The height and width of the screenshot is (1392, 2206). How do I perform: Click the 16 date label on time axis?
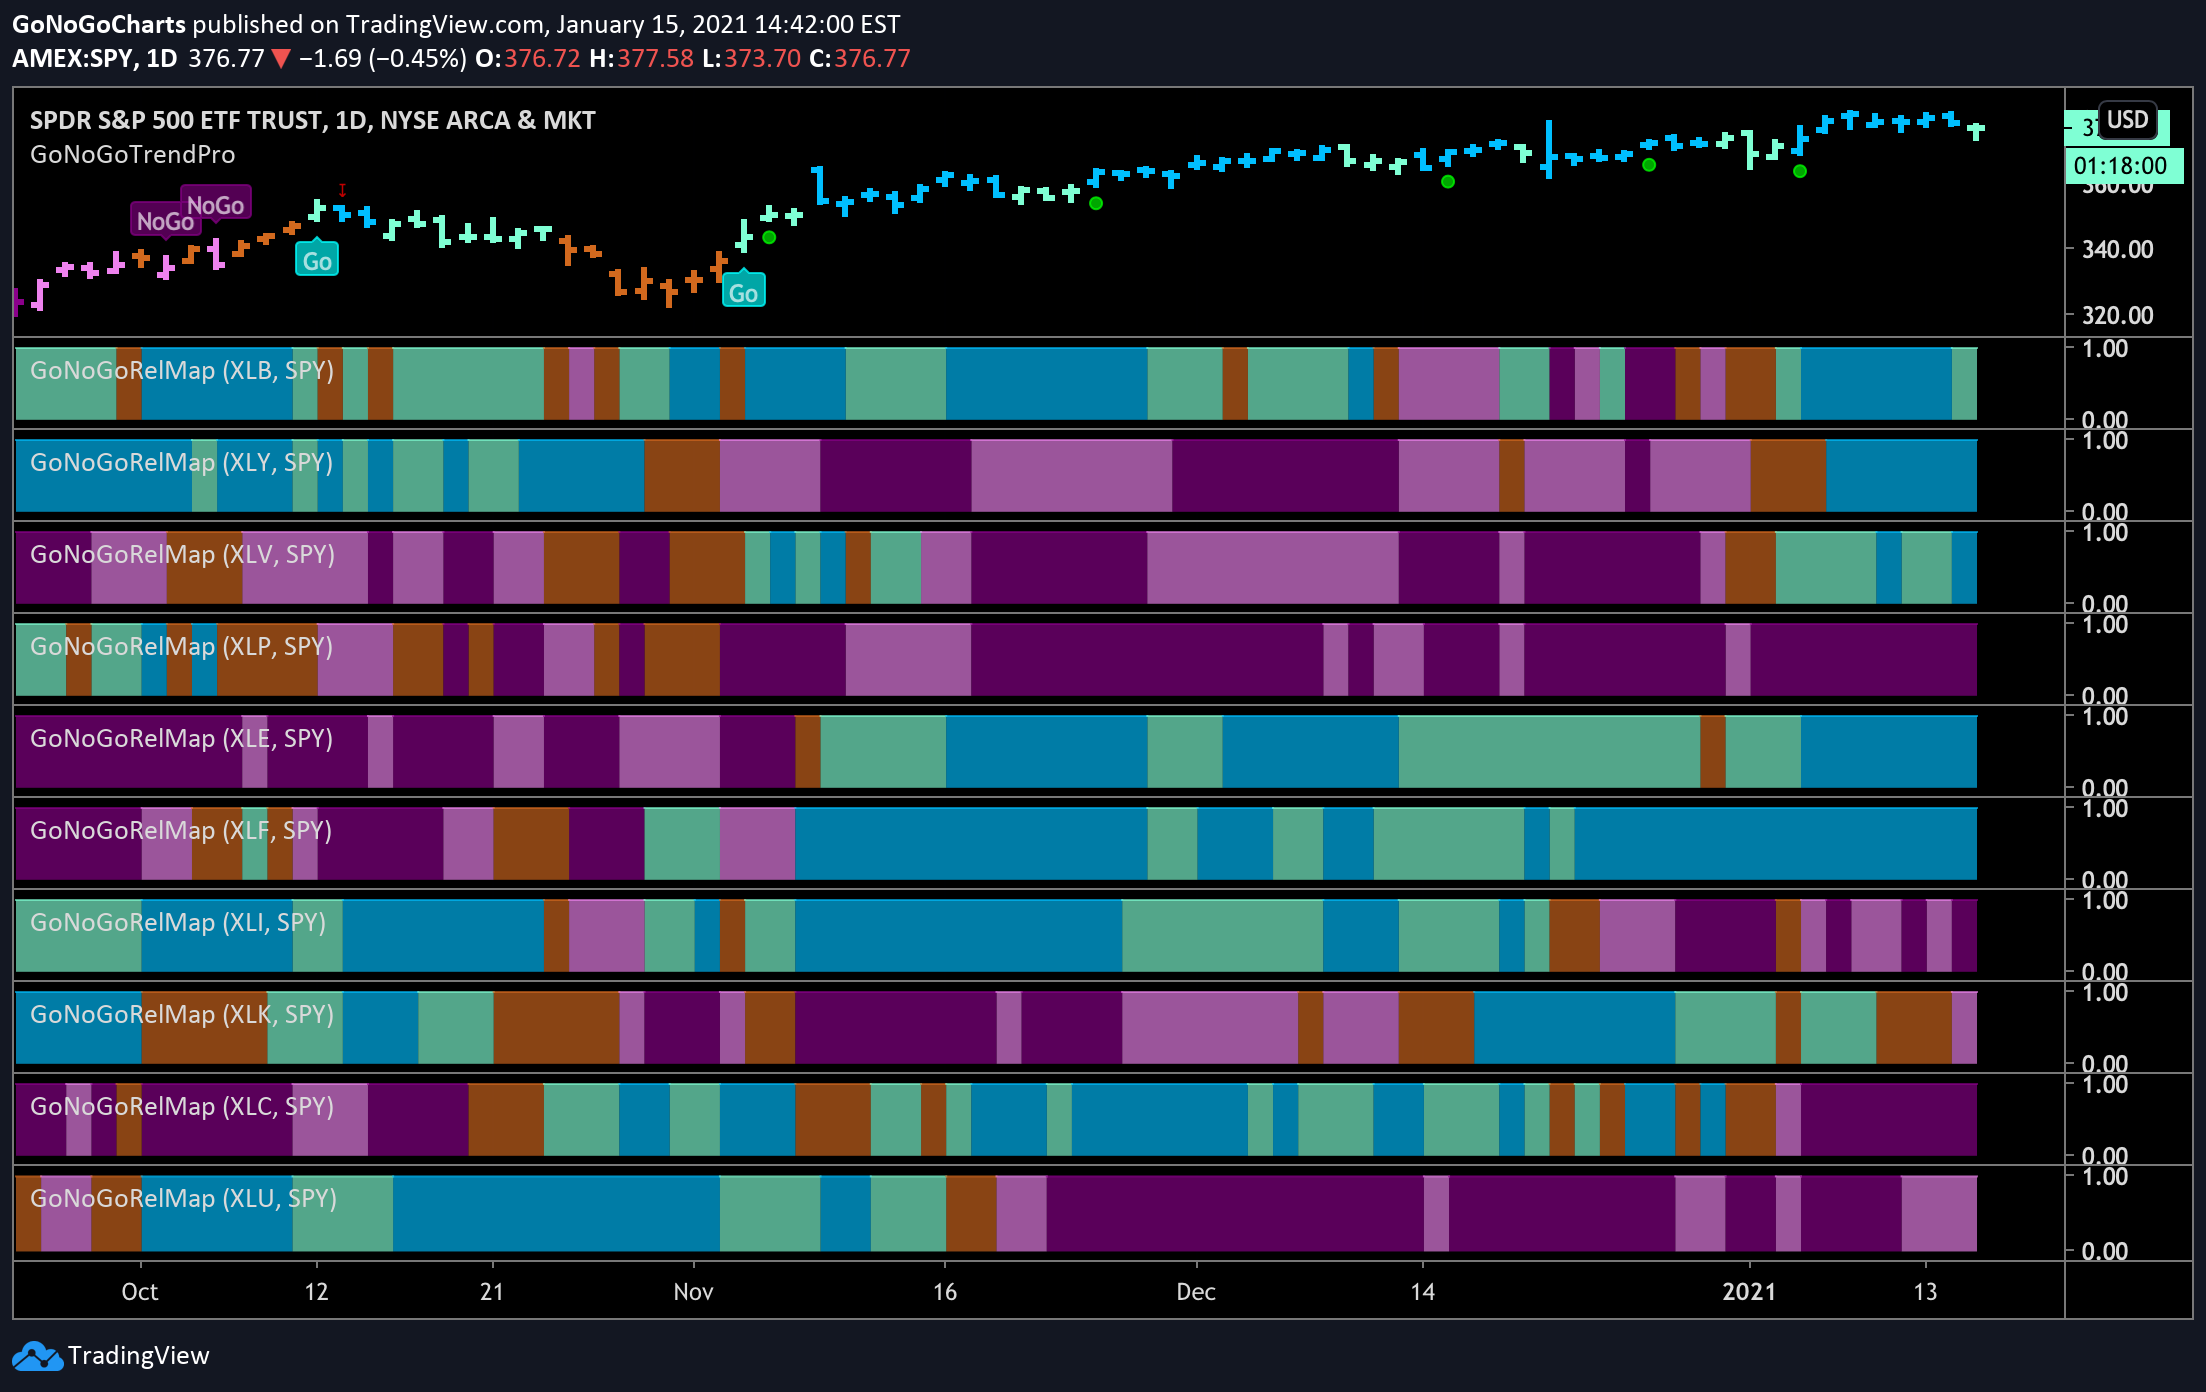(945, 1292)
